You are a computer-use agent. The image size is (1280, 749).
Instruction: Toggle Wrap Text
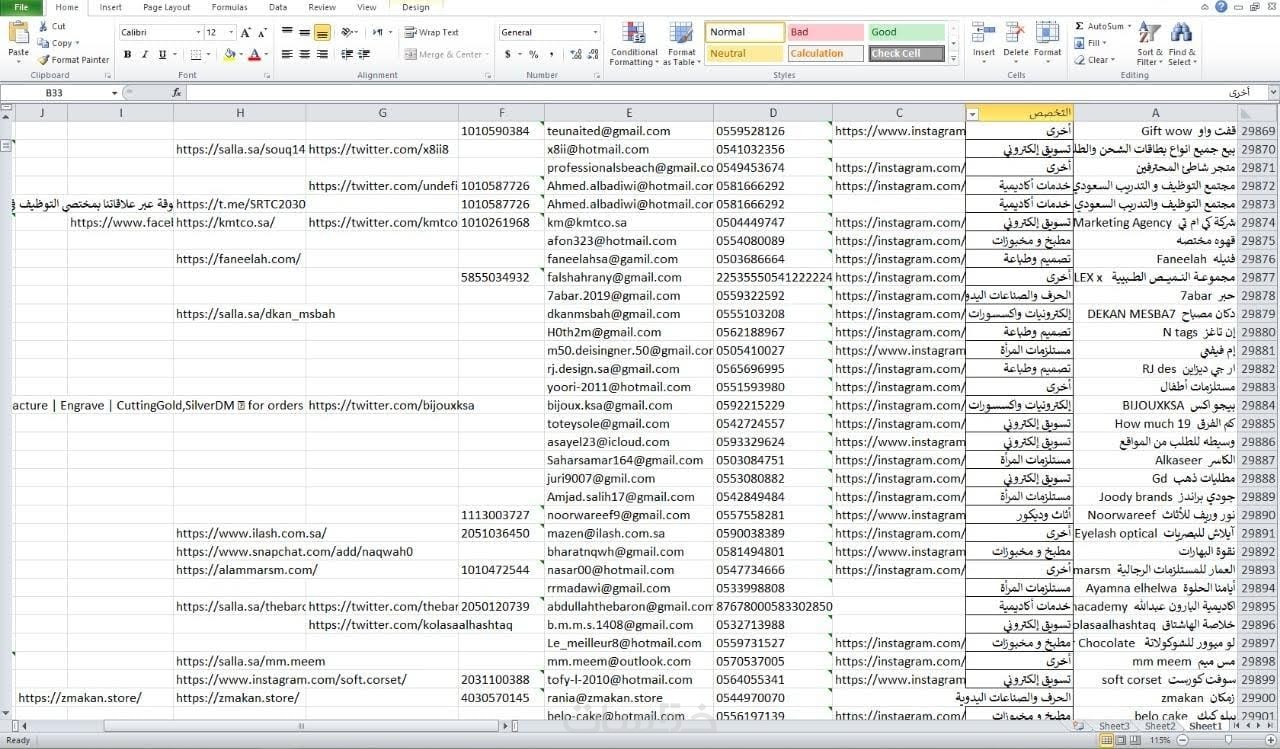pos(432,33)
